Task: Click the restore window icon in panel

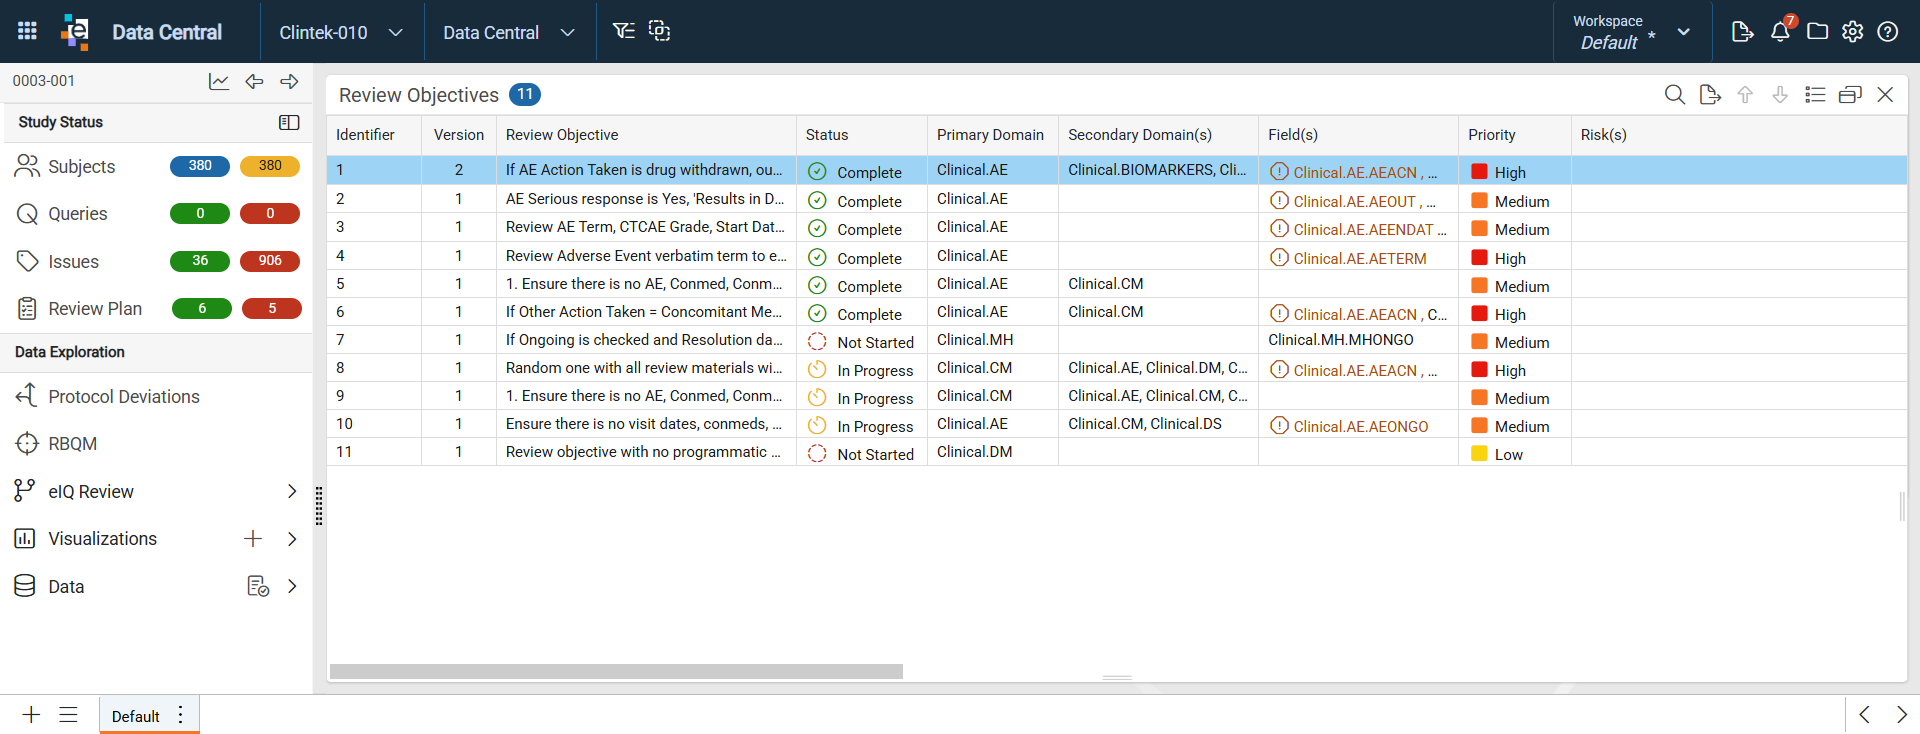Action: point(1850,95)
